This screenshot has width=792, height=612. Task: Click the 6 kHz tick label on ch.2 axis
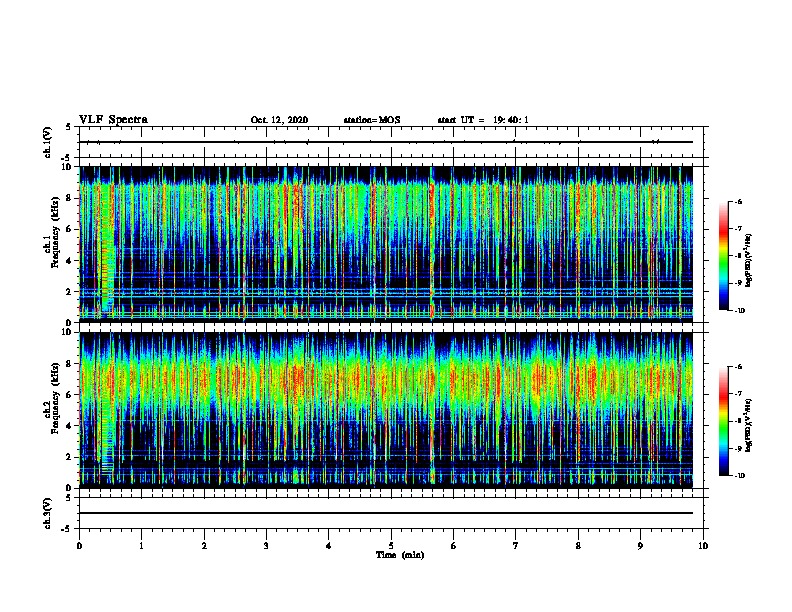click(69, 394)
